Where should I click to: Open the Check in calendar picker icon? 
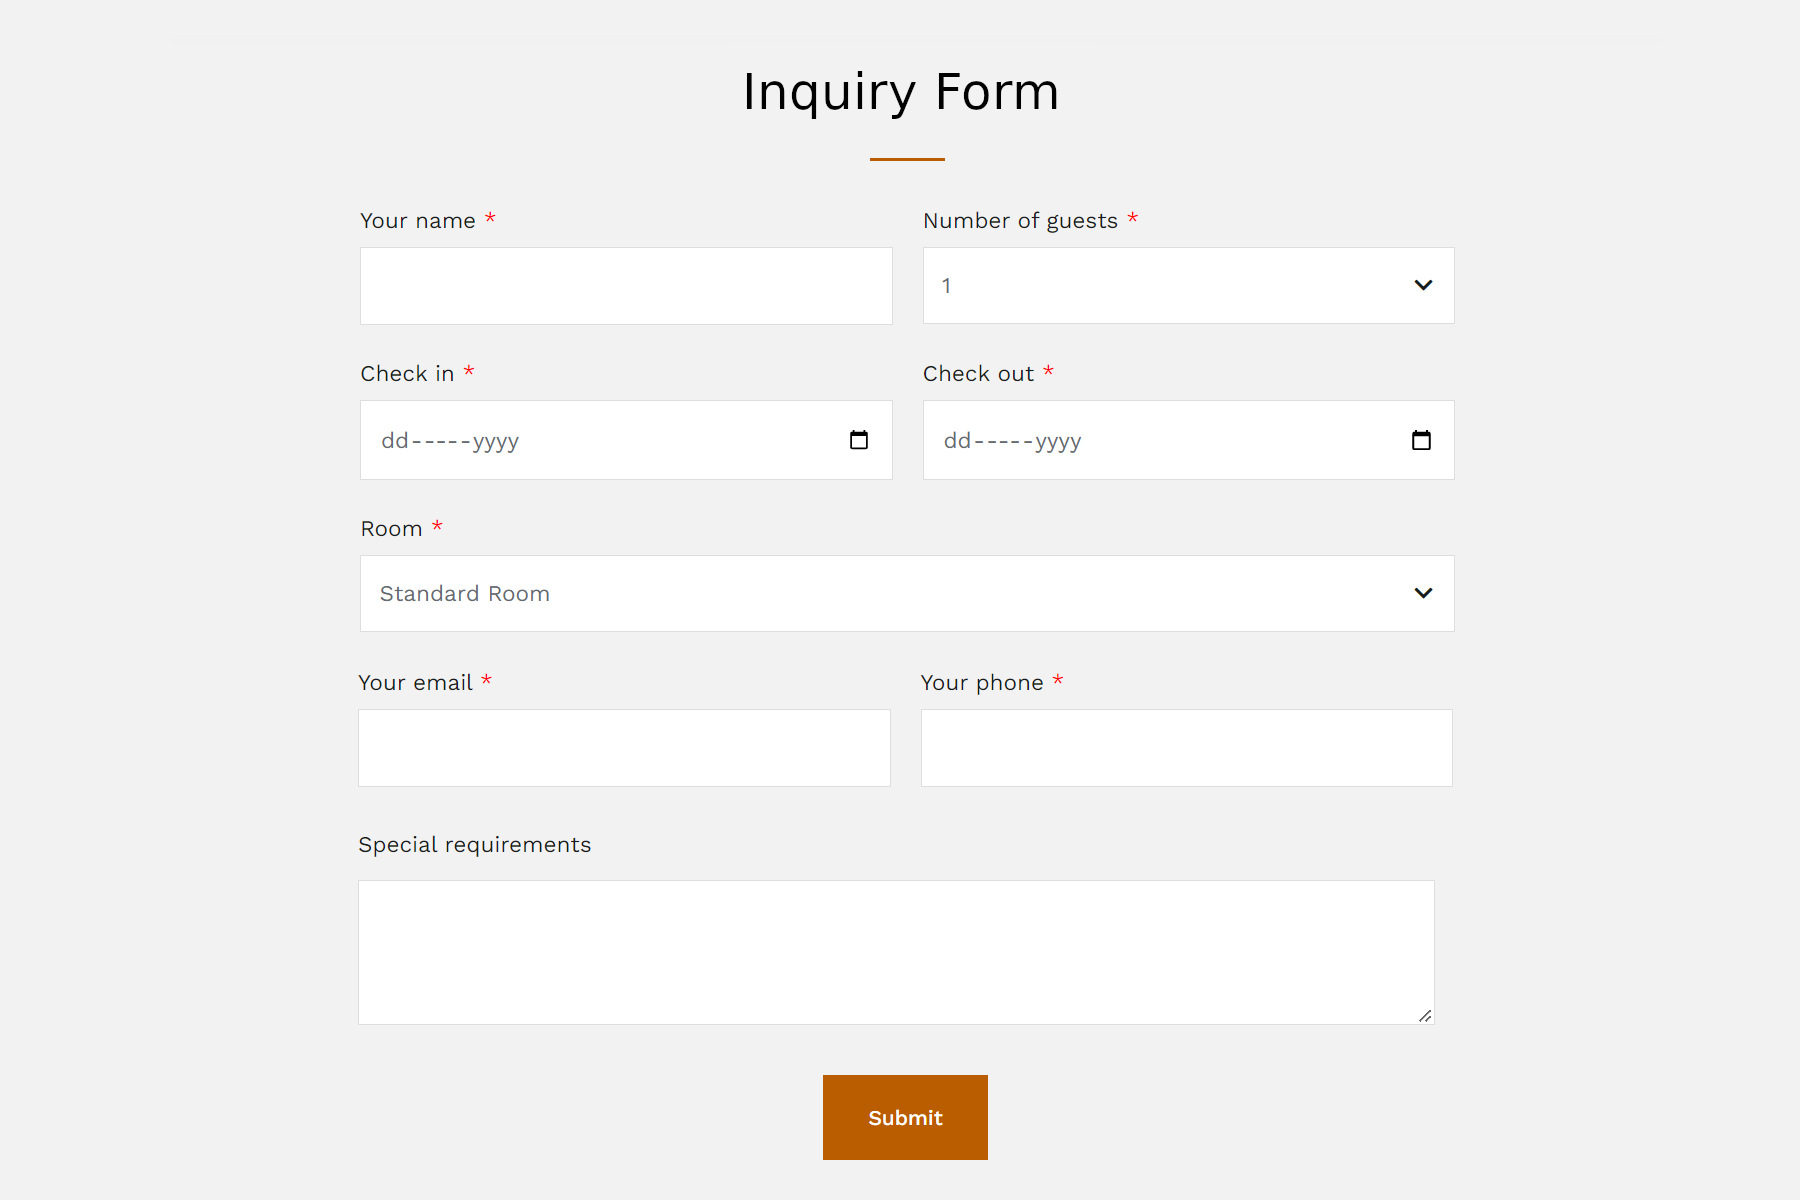[859, 440]
